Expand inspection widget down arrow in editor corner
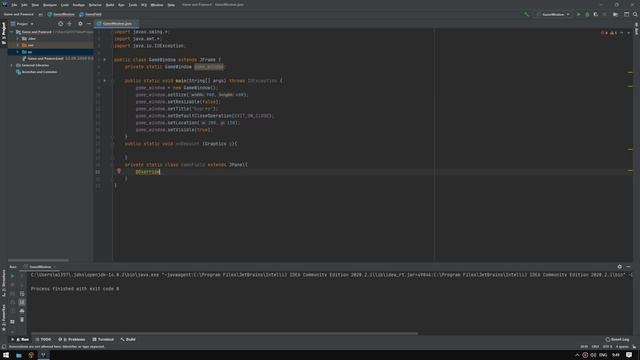Viewport: 640px width, 360px height. click(629, 33)
